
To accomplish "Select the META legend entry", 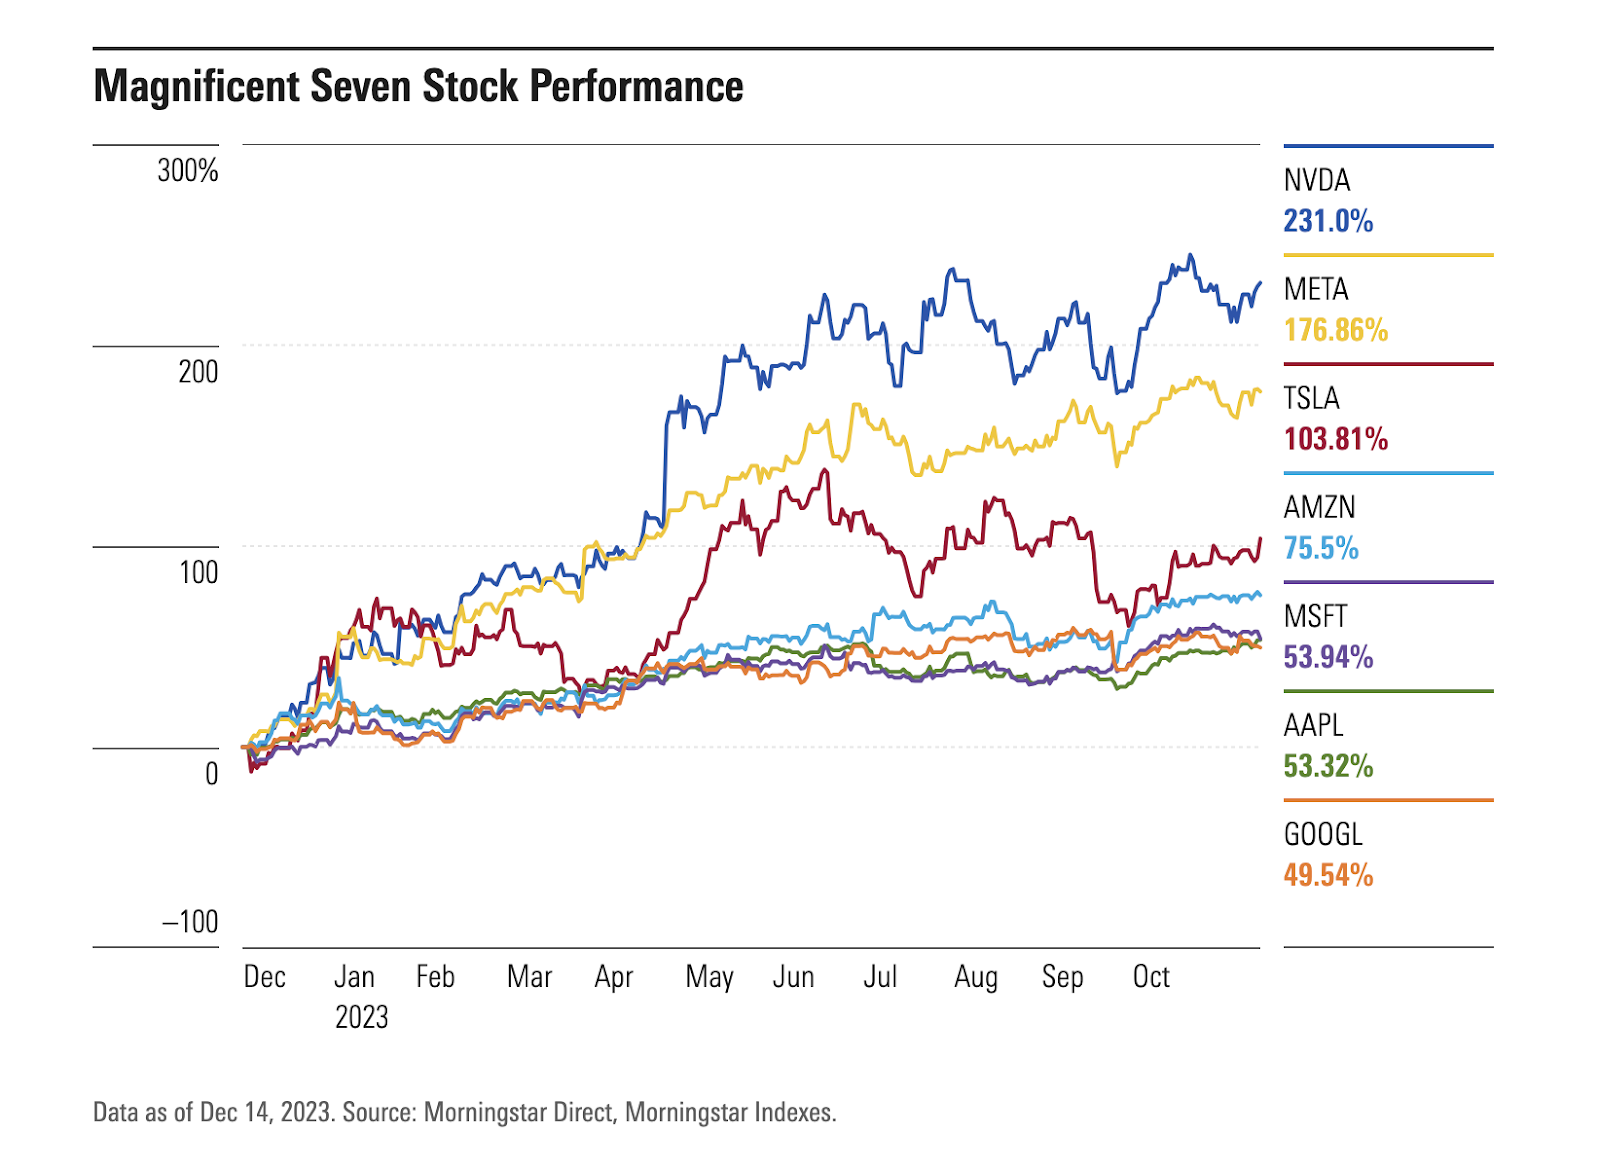I will click(1316, 289).
